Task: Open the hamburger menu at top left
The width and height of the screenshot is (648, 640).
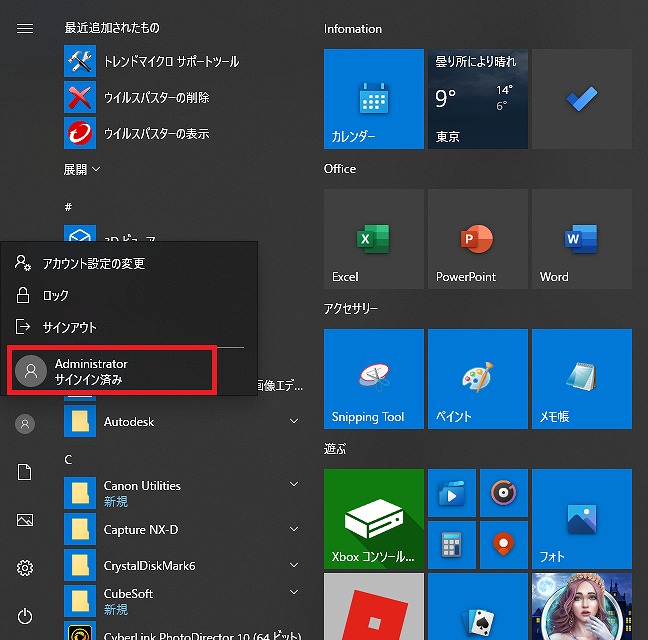Action: [x=25, y=28]
